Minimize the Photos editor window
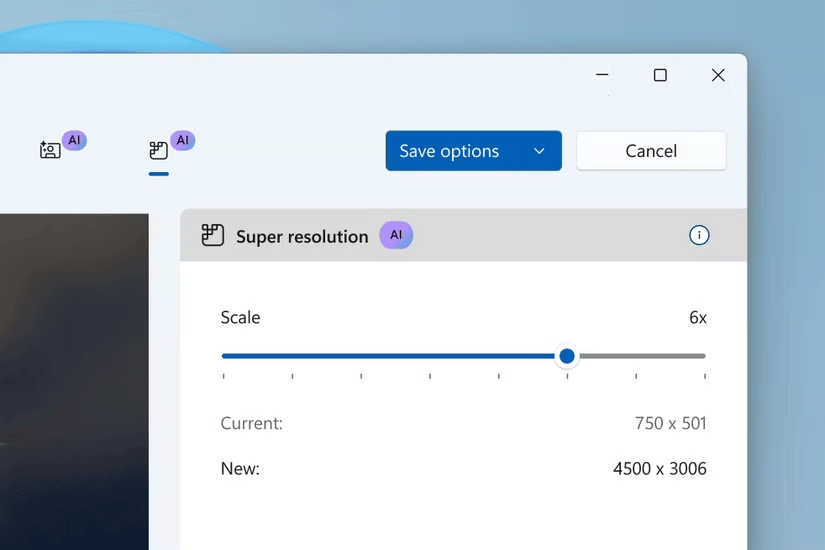This screenshot has width=825, height=550. [x=602, y=75]
